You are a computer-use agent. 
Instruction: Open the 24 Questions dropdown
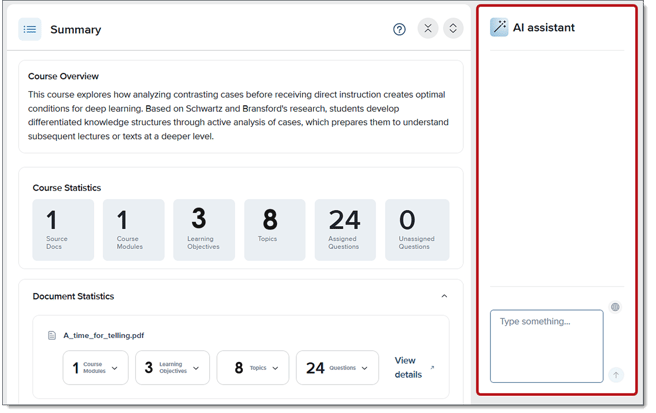(337, 368)
